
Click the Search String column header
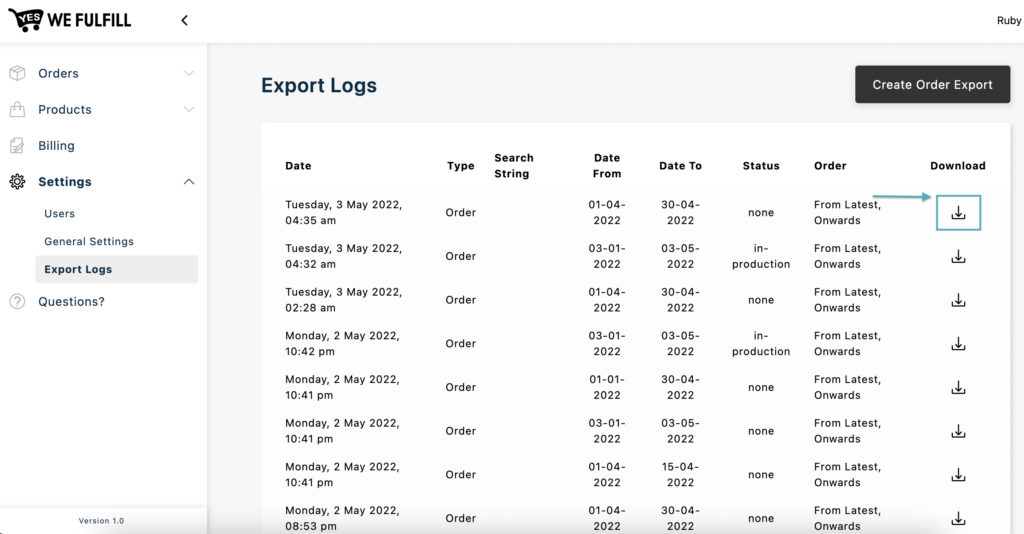coord(513,166)
